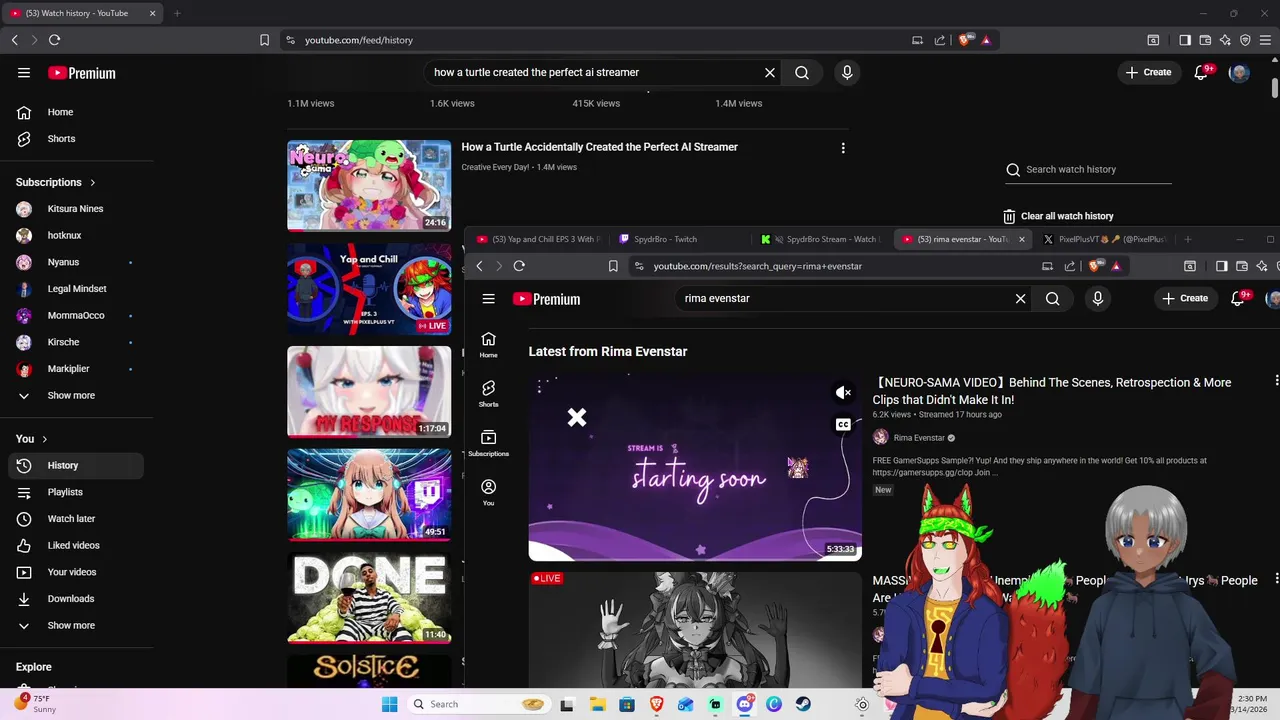The image size is (1280, 720).
Task: Open the DONE video thumbnail
Action: click(369, 597)
